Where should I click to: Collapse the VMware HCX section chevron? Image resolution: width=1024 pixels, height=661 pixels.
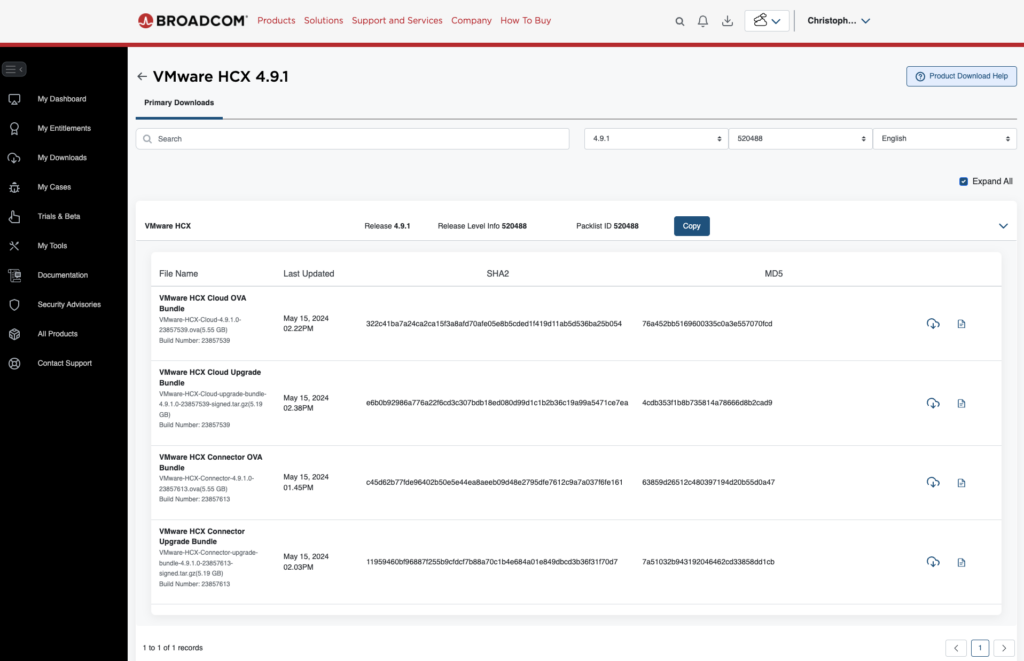pos(1003,226)
